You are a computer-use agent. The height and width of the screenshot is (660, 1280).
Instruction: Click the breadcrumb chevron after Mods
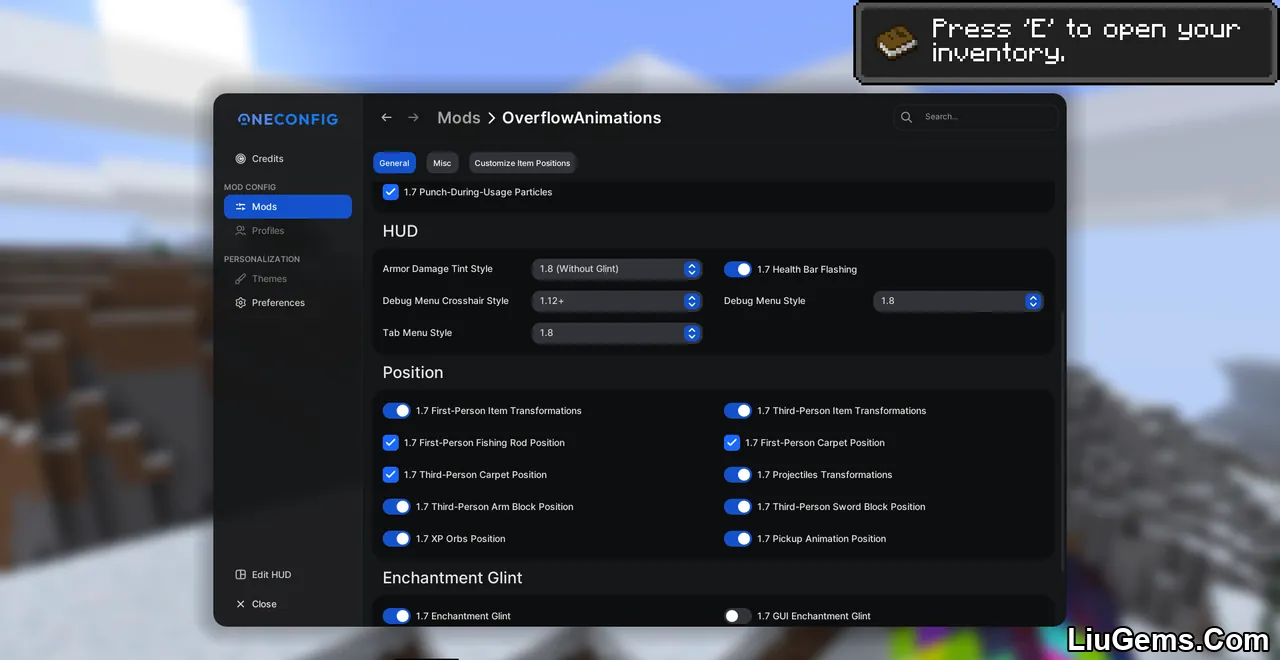point(492,118)
